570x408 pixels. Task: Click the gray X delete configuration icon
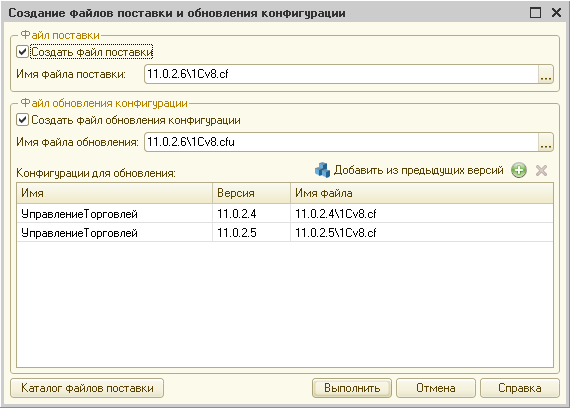541,170
